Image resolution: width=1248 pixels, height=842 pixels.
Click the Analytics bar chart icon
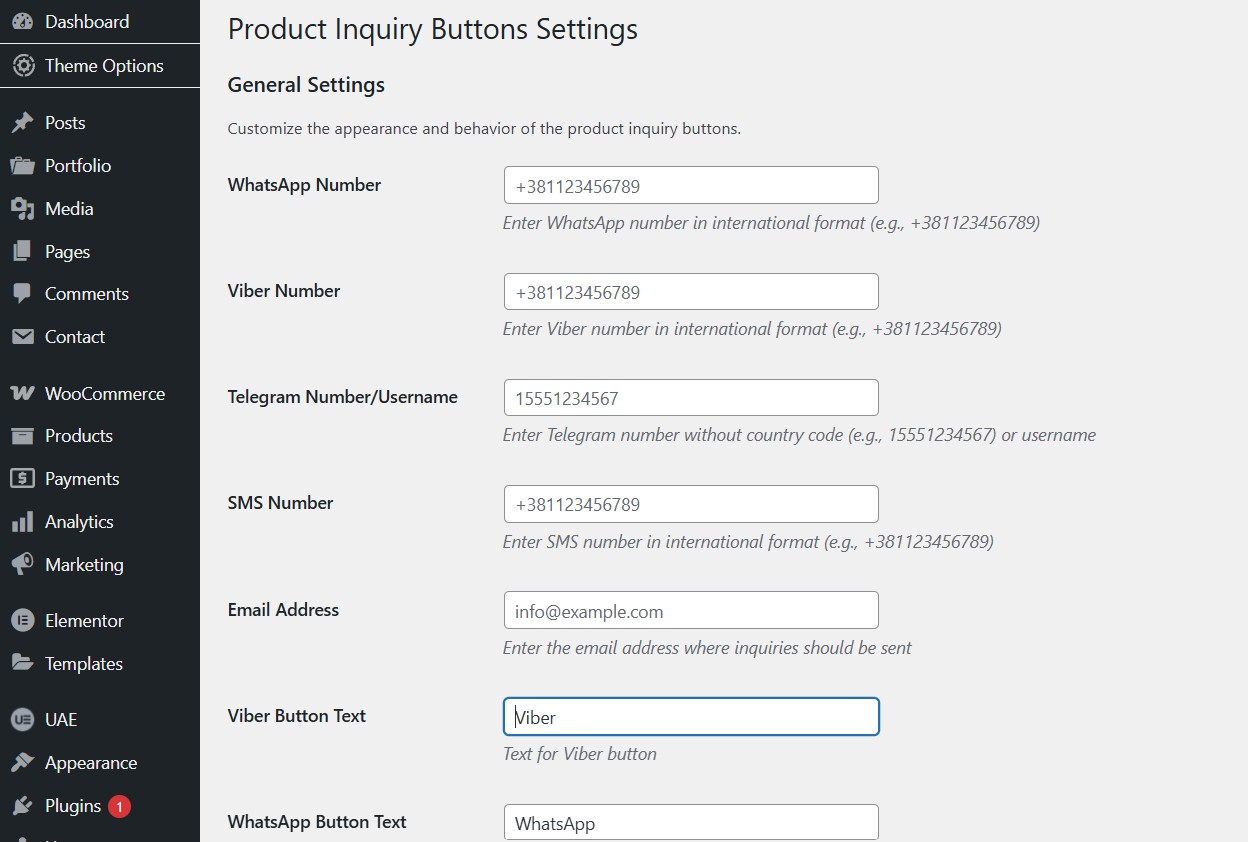click(x=22, y=522)
